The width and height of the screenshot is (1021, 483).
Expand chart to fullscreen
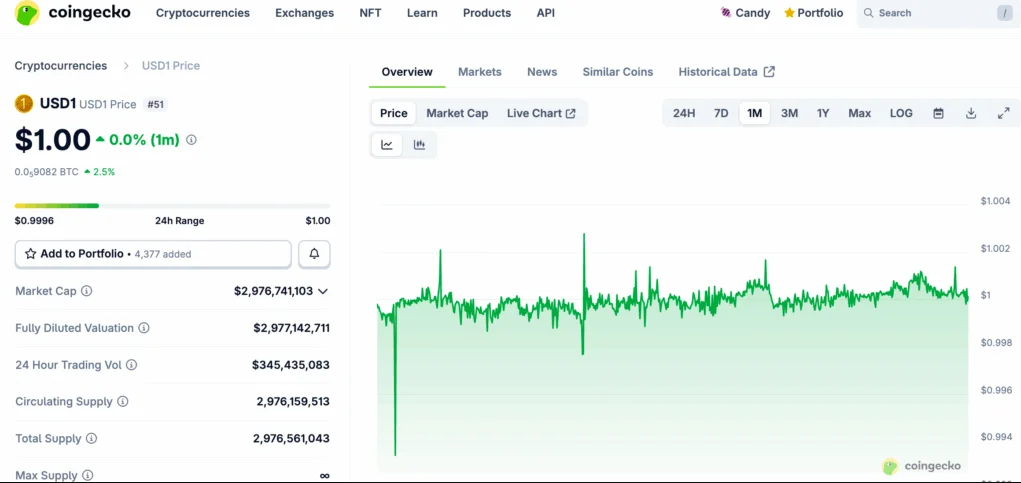click(1003, 113)
